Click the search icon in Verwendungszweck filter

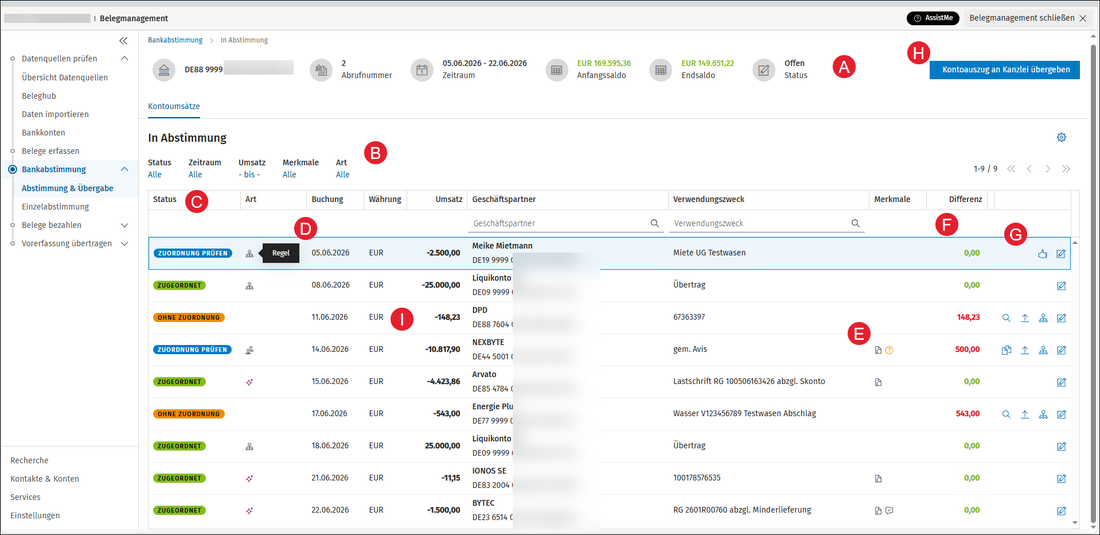(855, 223)
